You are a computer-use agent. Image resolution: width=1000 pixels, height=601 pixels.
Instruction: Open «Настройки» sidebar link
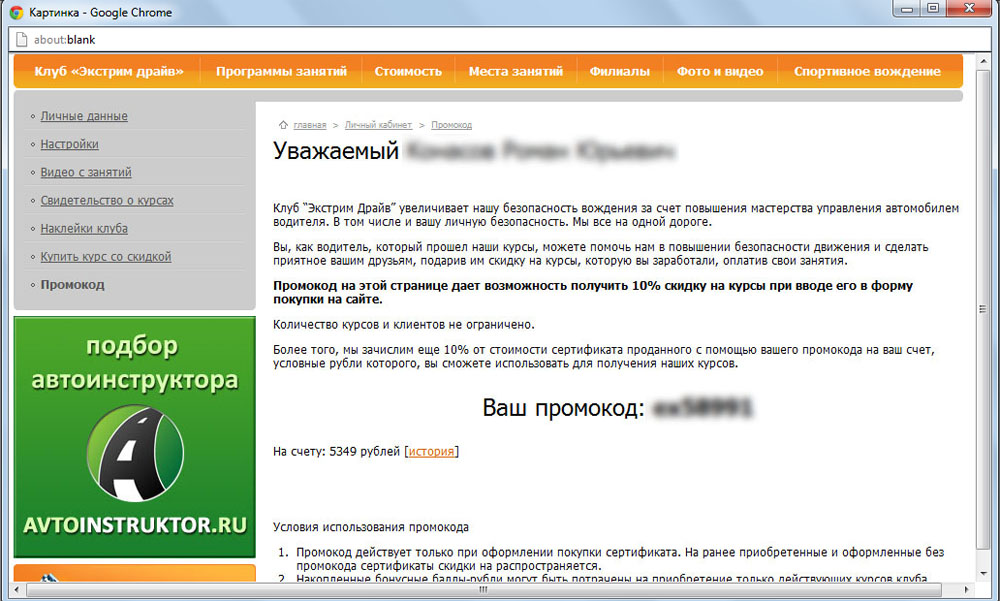70,144
